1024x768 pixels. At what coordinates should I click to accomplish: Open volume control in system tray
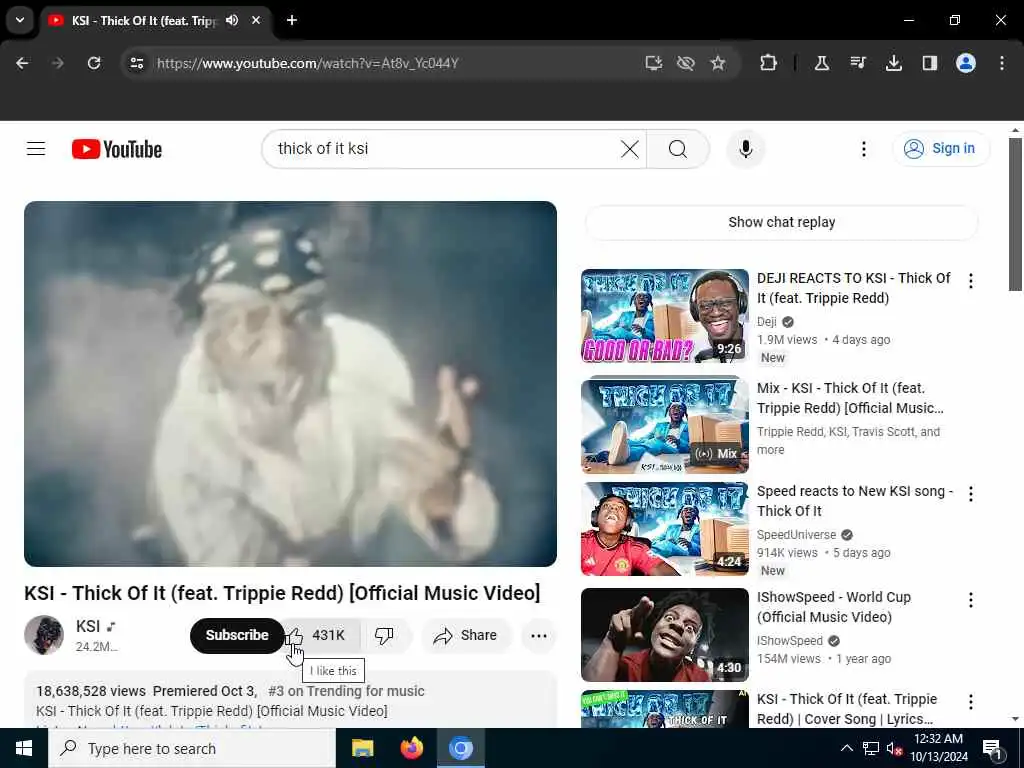895,748
